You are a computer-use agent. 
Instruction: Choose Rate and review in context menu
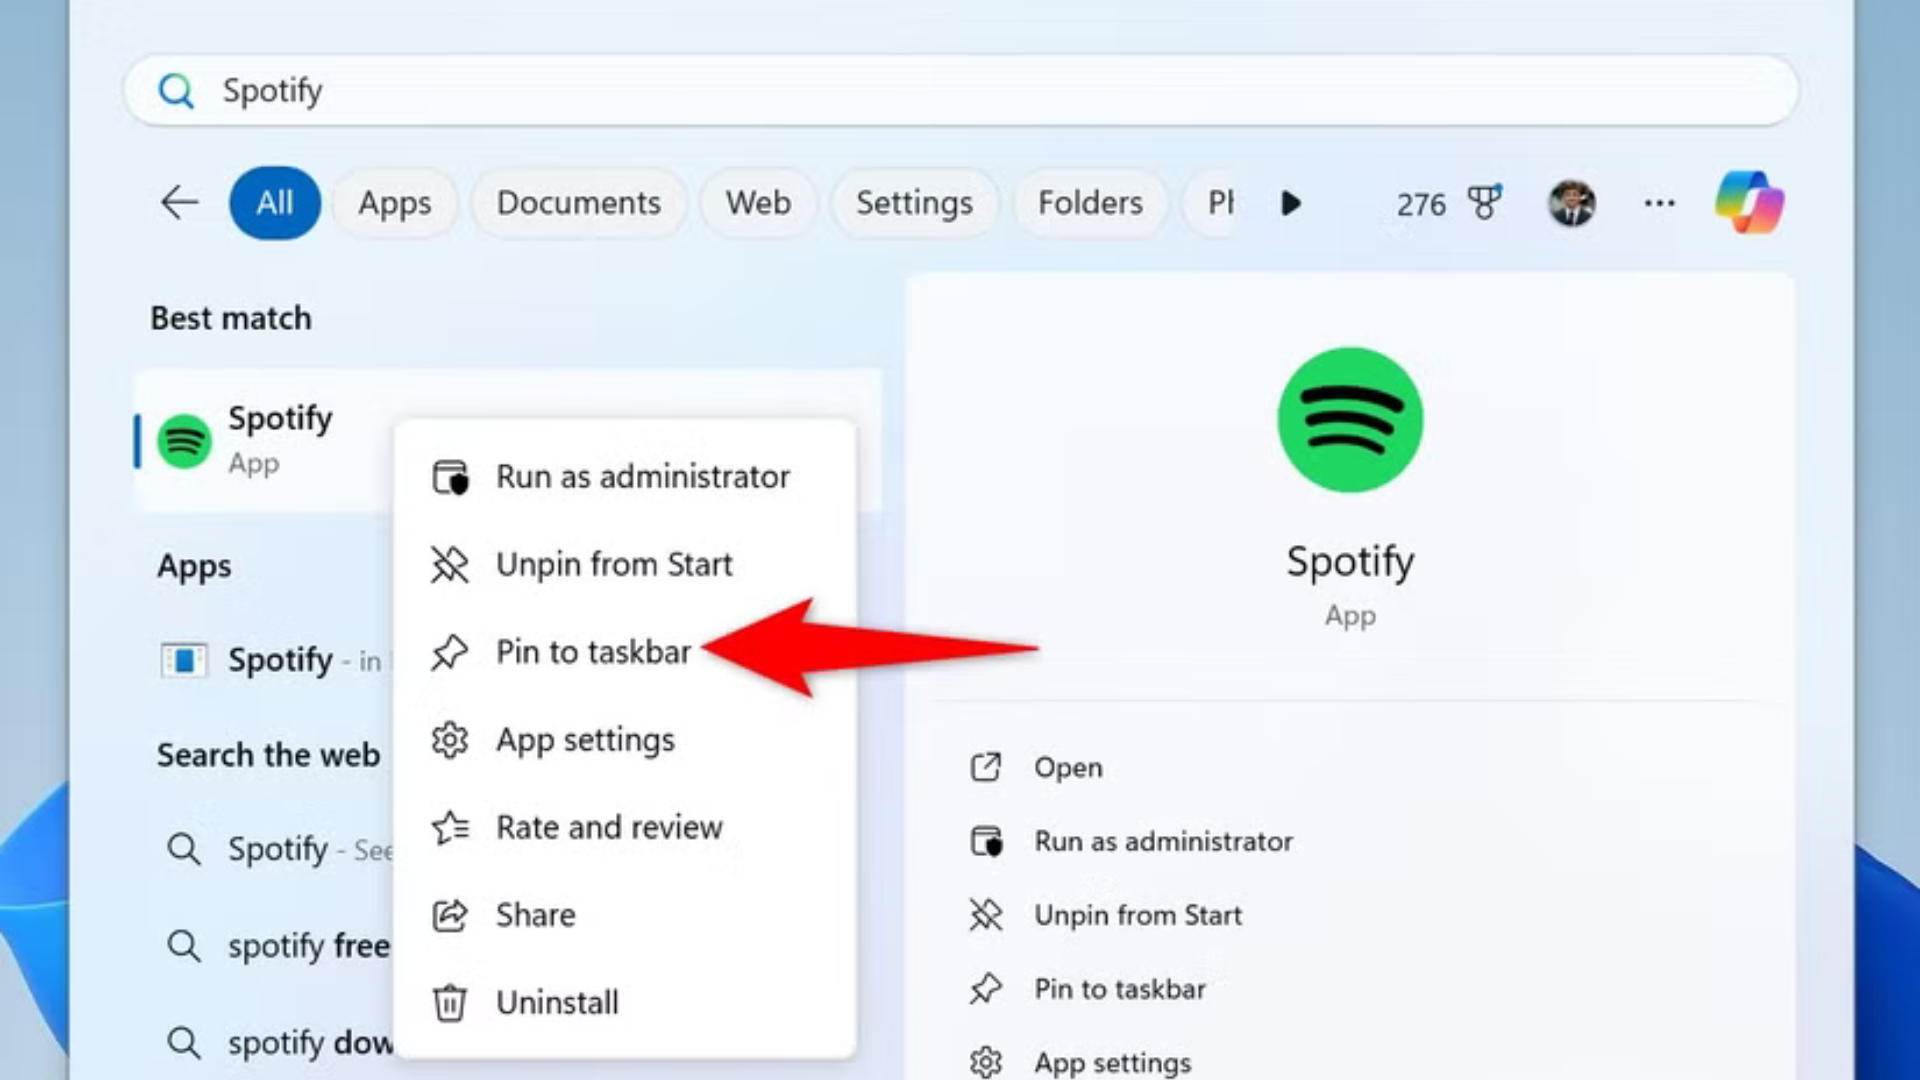(x=625, y=828)
